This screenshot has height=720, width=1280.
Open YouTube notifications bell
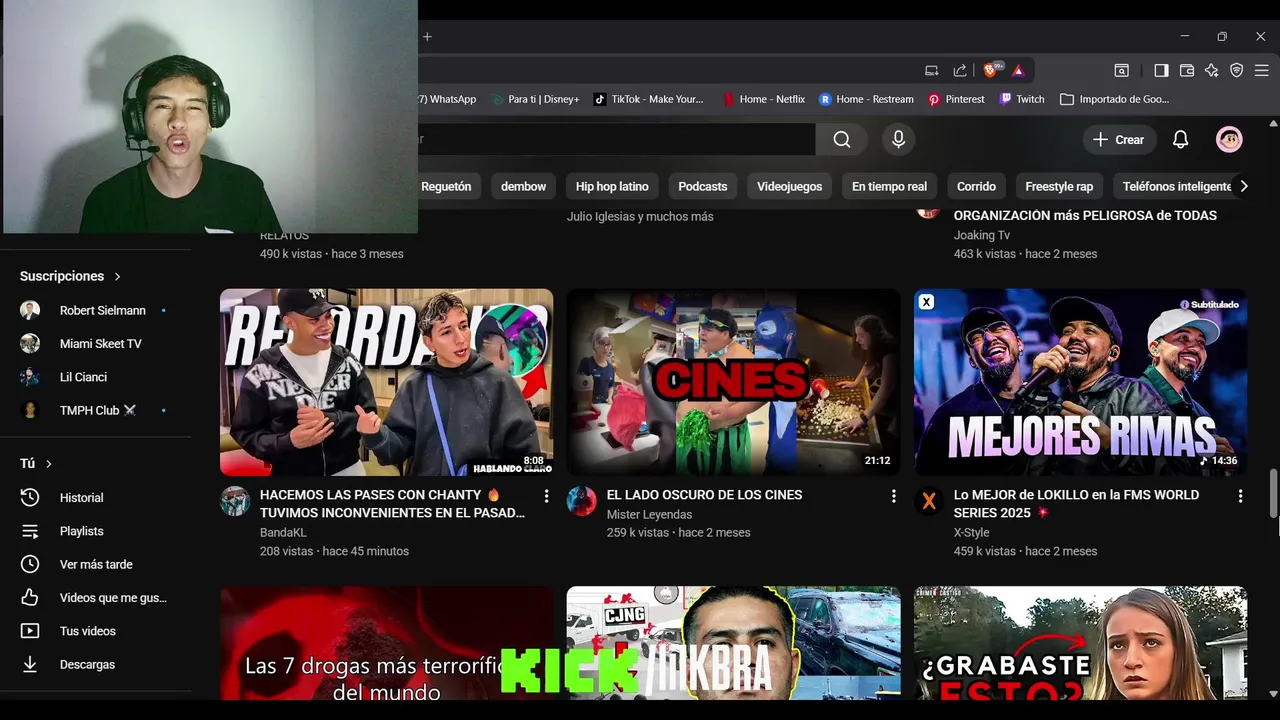point(1181,140)
